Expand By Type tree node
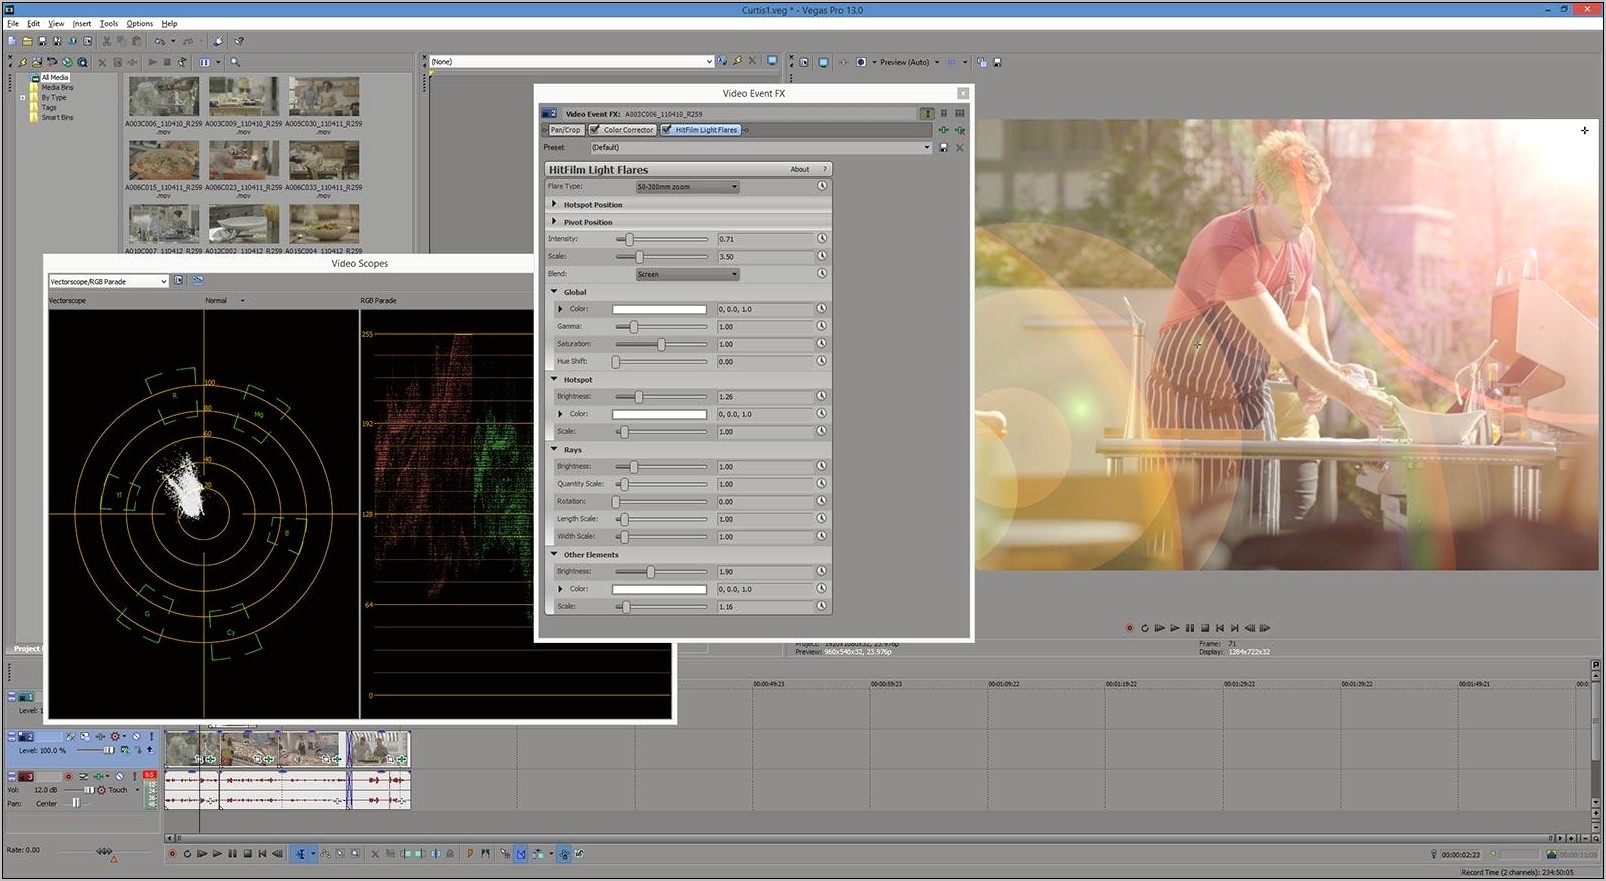Viewport: 1606px width, 881px height. 23,98
